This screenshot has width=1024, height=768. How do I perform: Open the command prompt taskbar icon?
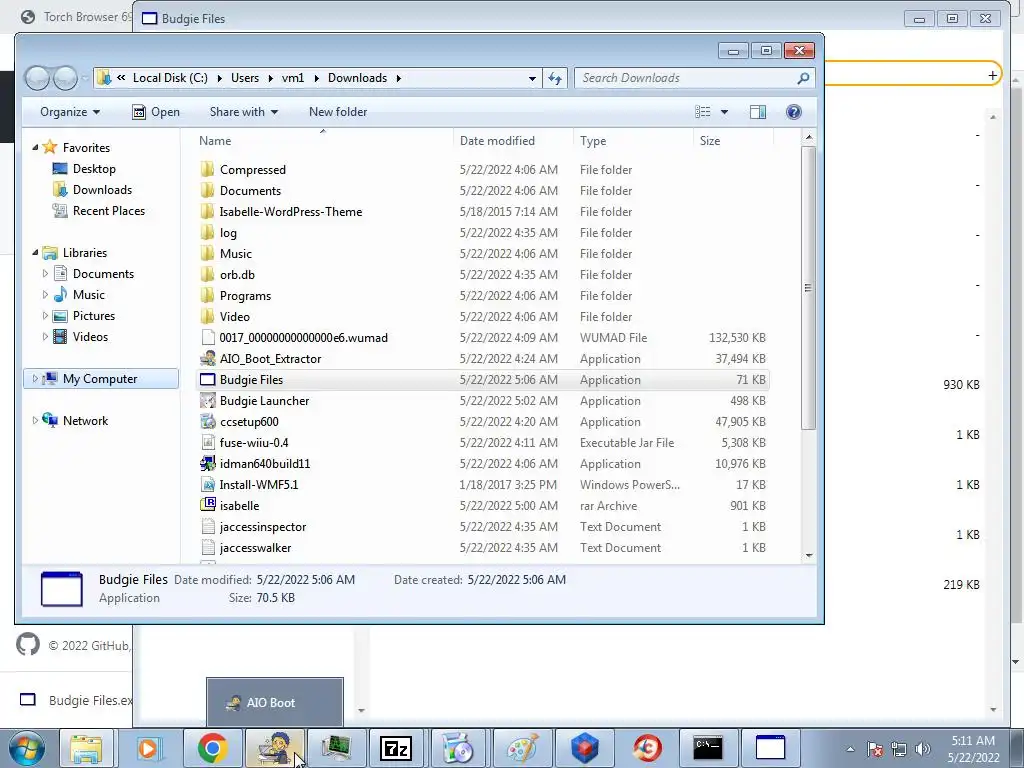(708, 748)
